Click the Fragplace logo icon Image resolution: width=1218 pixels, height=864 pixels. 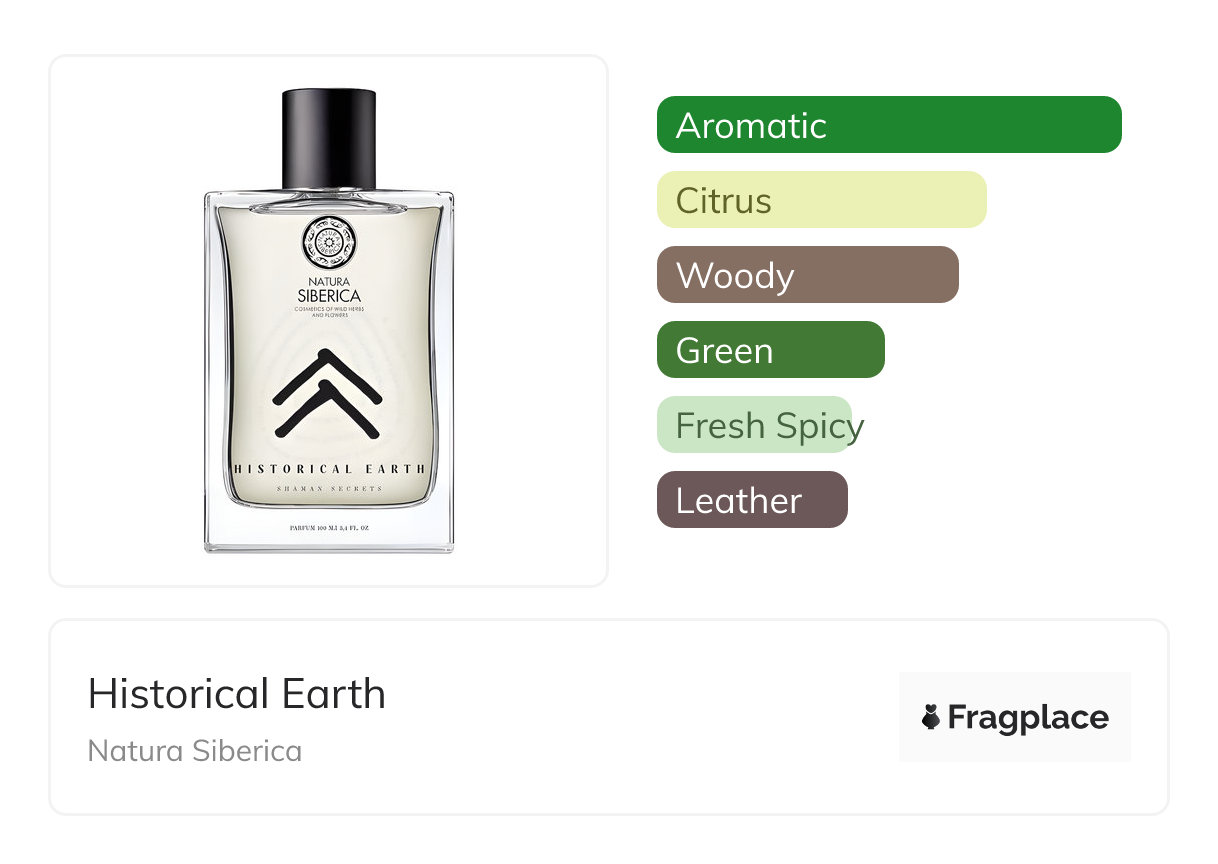pyautogui.click(x=931, y=717)
